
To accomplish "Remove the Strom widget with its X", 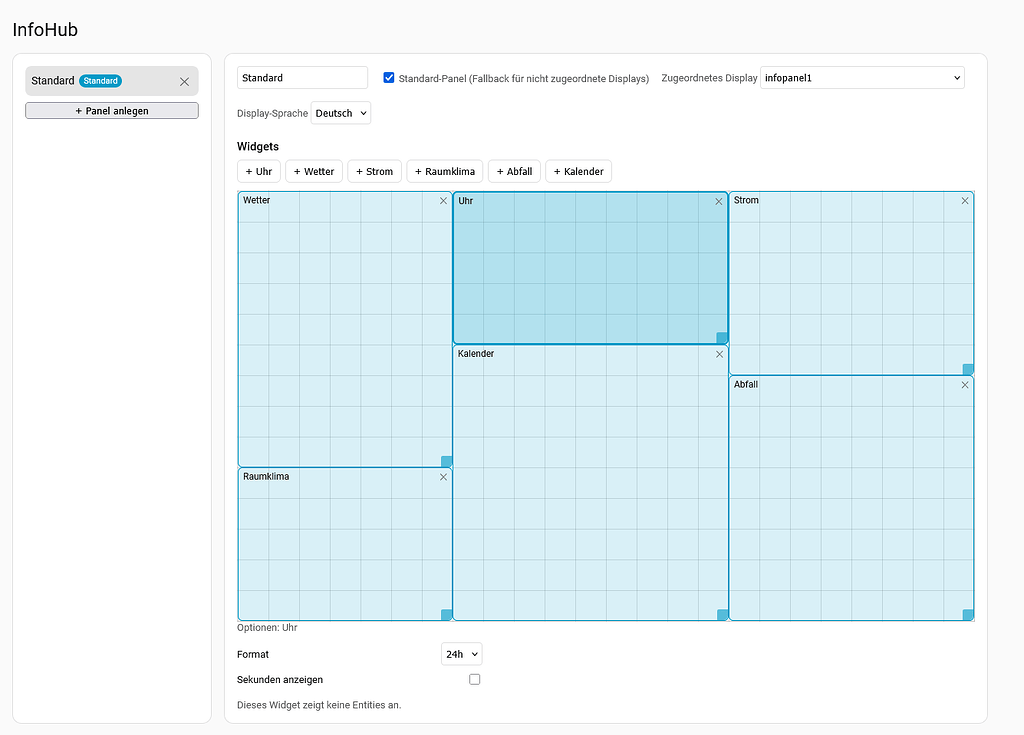I will (x=965, y=201).
